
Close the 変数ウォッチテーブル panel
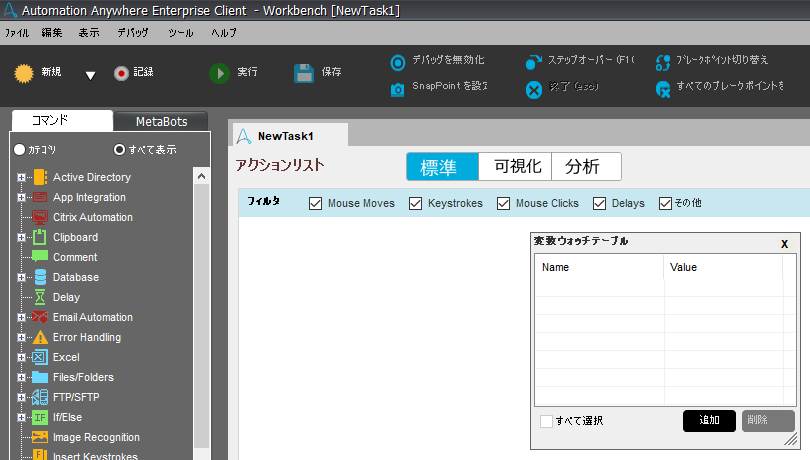pyautogui.click(x=784, y=244)
